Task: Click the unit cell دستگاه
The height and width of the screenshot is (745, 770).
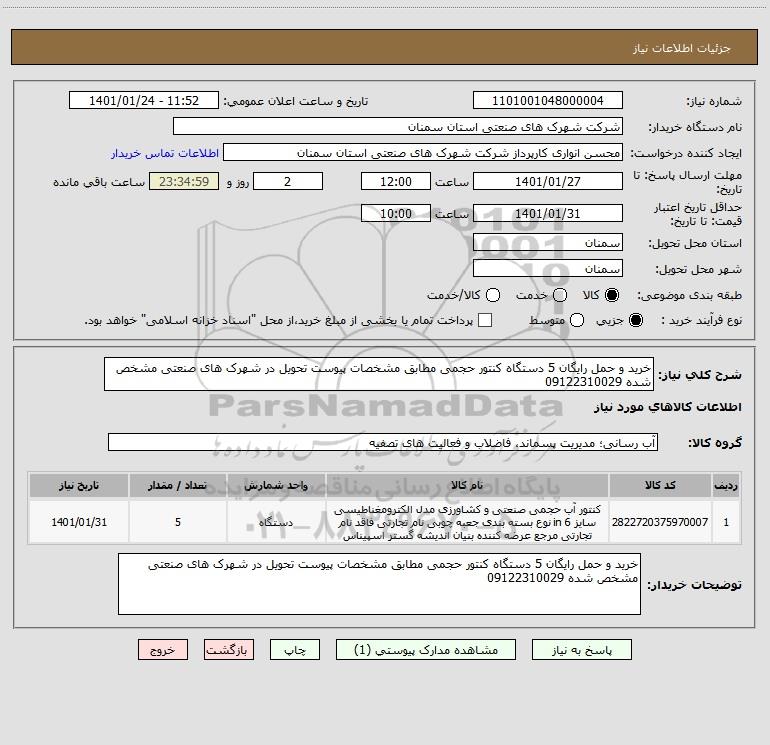Action: (x=276, y=522)
